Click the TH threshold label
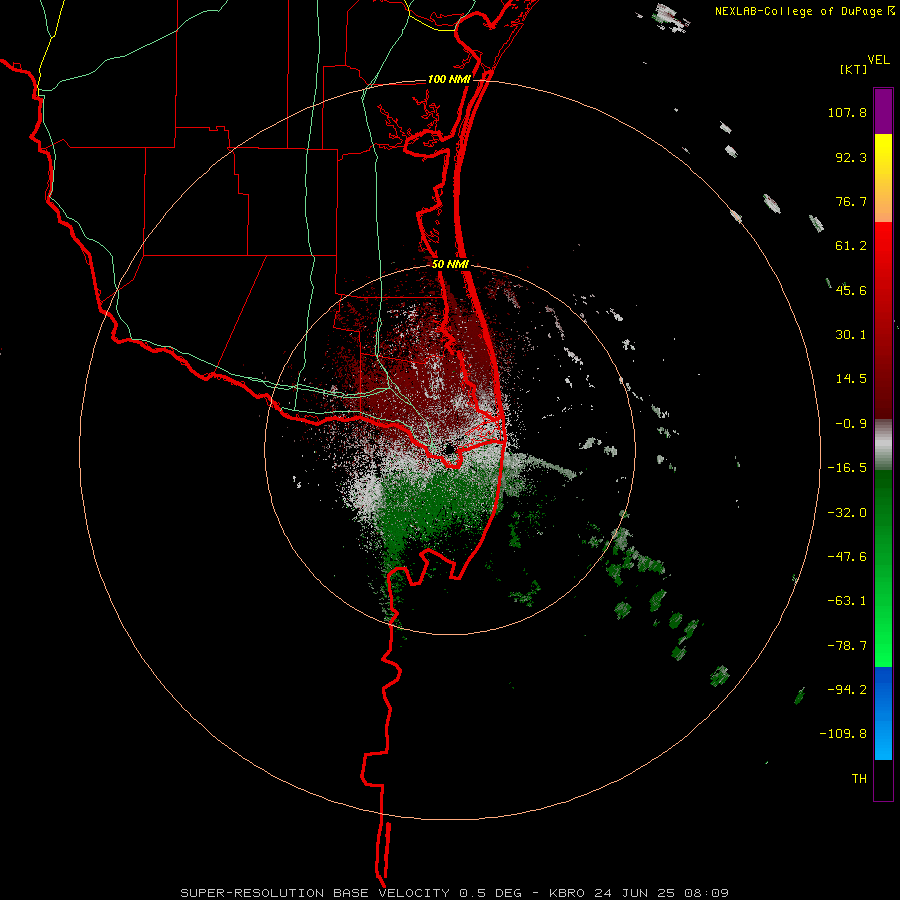The image size is (900, 900). click(859, 779)
